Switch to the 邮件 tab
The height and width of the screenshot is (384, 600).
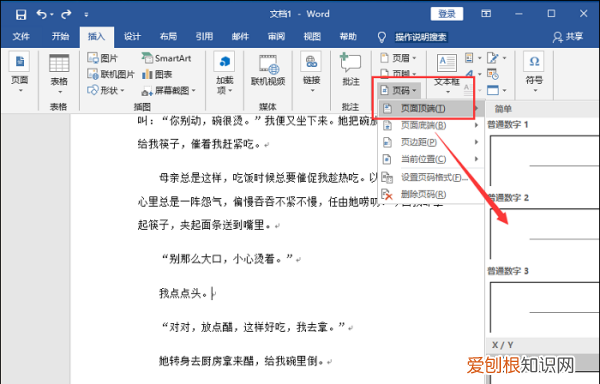coord(240,36)
